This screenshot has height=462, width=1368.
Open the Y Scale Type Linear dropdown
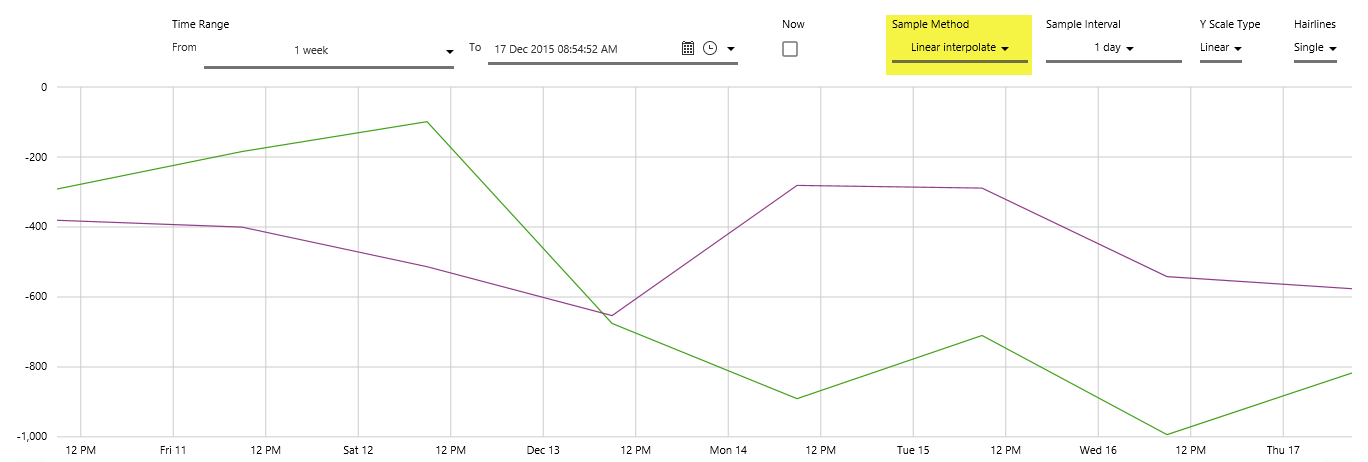pos(1220,48)
